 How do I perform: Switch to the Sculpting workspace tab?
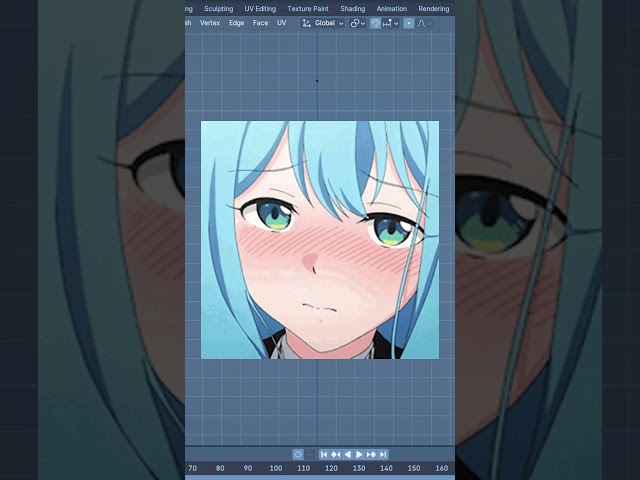point(218,9)
